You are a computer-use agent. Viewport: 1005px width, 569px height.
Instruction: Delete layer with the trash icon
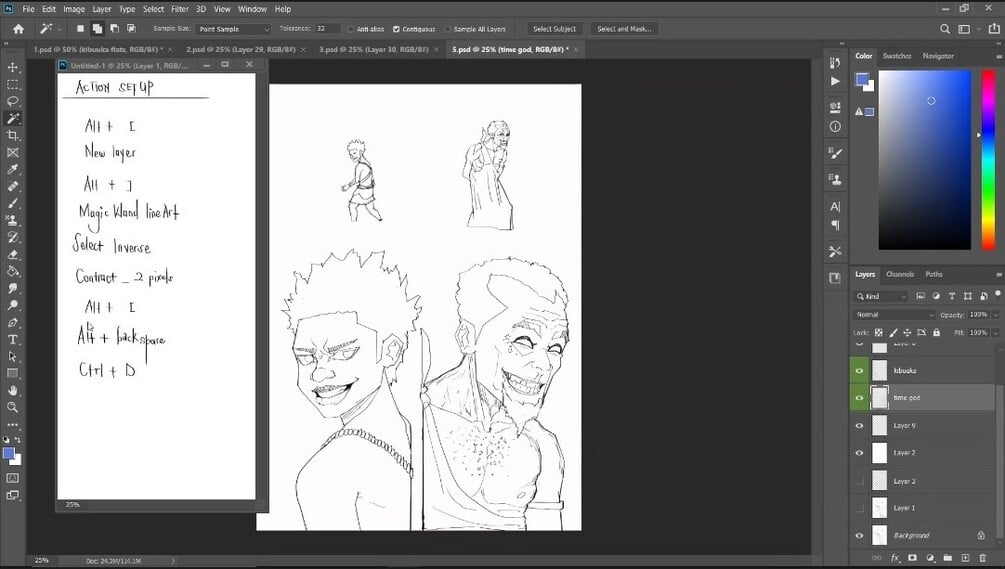(x=983, y=558)
